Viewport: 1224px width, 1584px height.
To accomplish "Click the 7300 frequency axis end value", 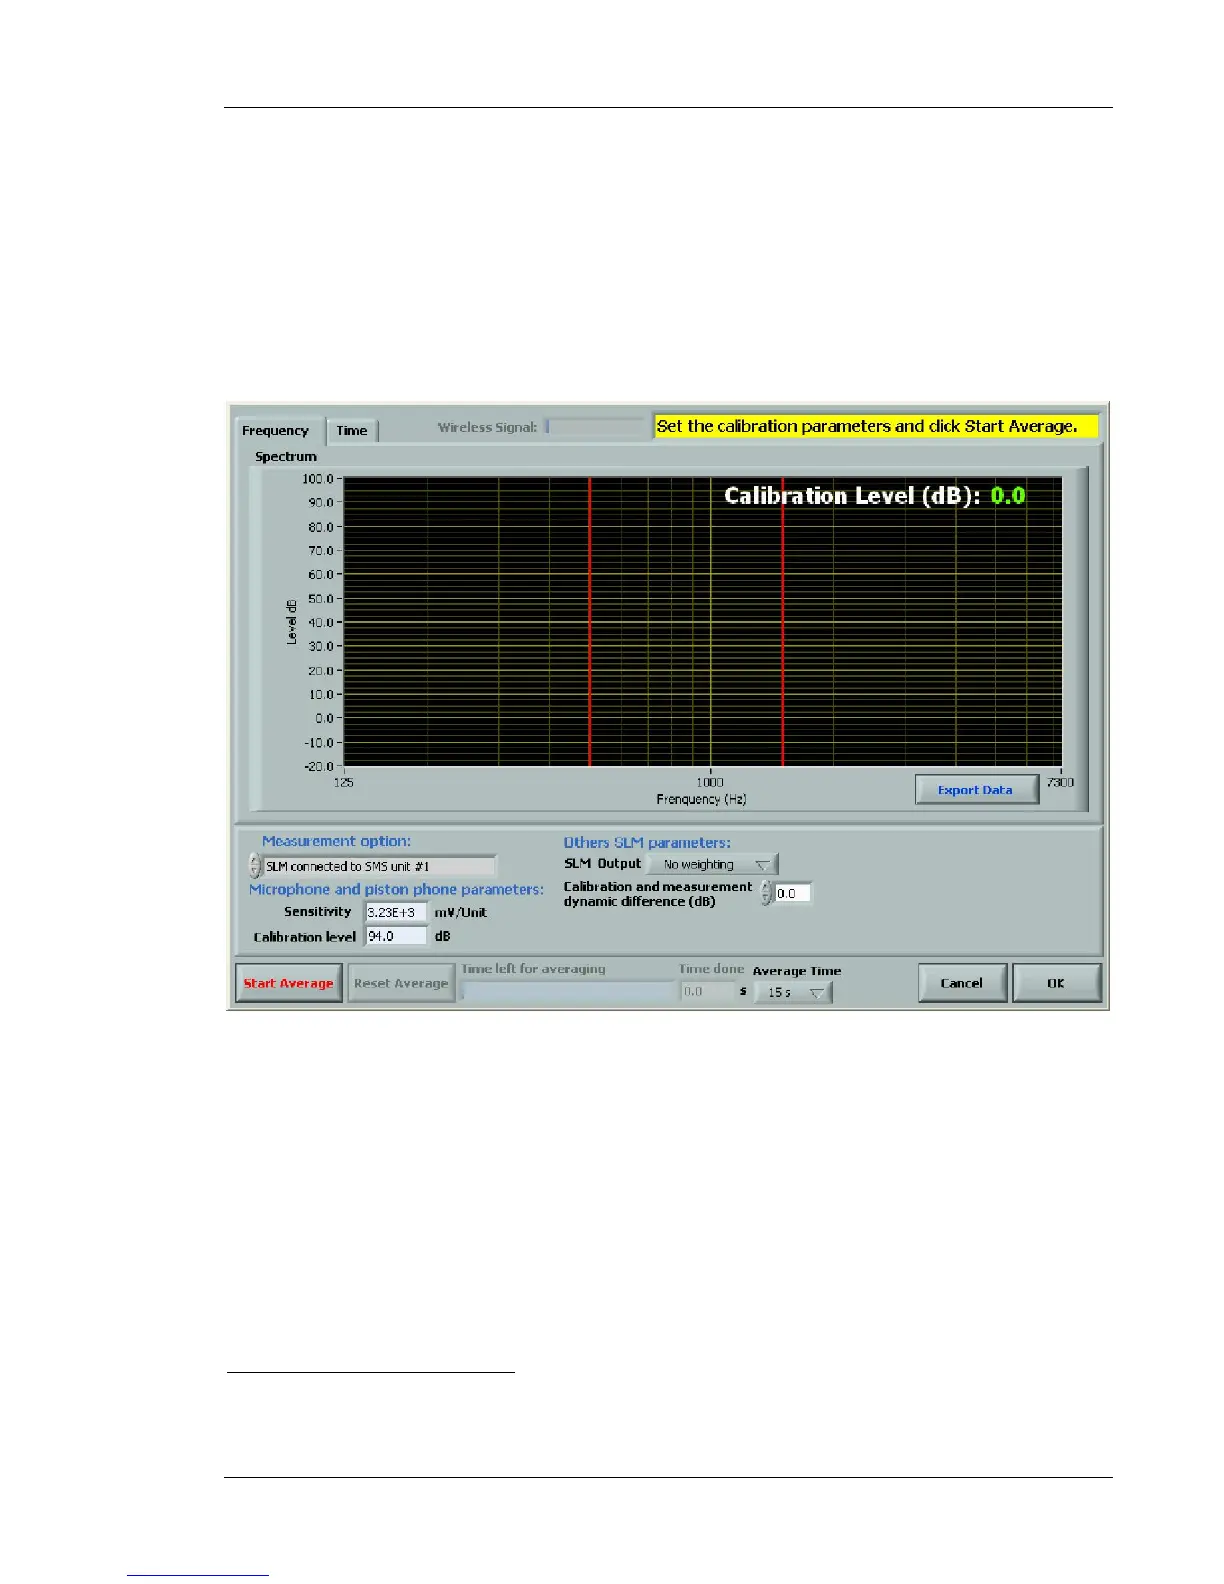I will tap(1061, 782).
